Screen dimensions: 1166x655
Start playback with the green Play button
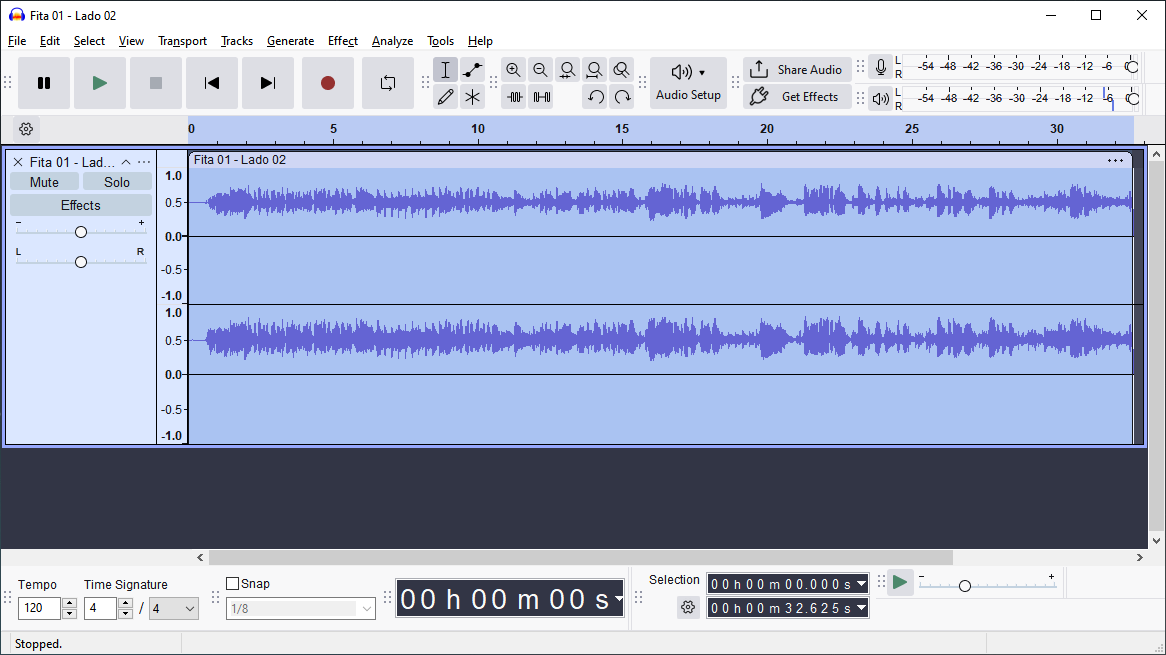click(100, 83)
